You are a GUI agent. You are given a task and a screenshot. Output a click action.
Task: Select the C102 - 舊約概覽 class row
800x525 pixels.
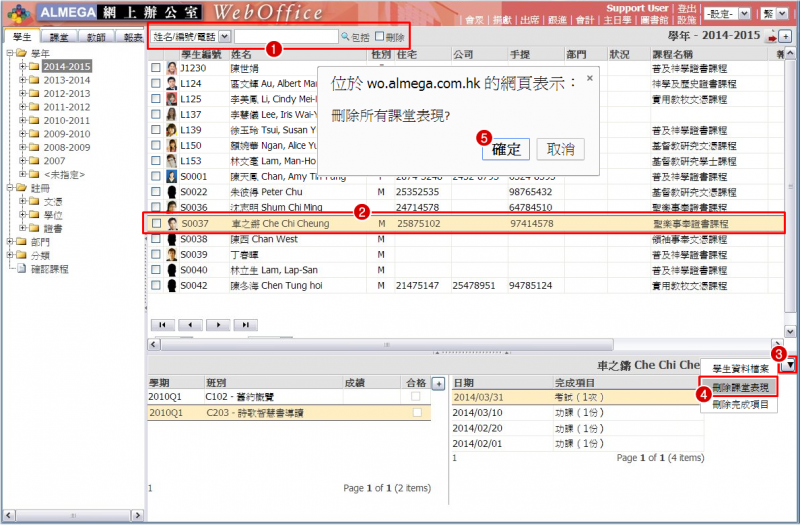tap(289, 397)
